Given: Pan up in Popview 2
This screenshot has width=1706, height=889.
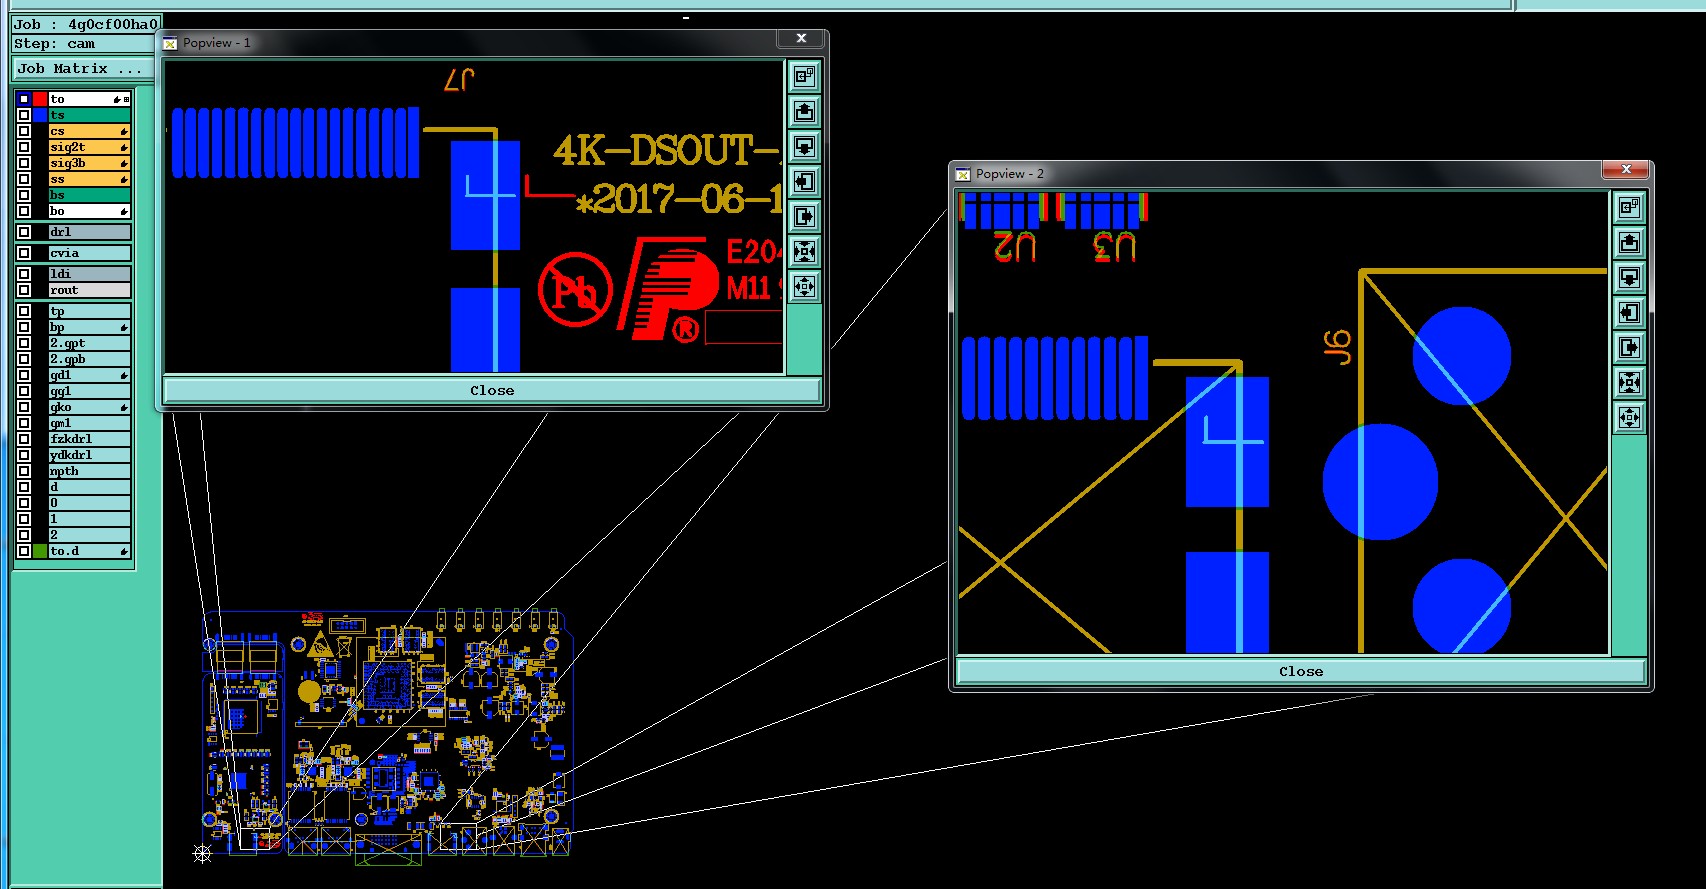Looking at the screenshot, I should tap(1629, 242).
